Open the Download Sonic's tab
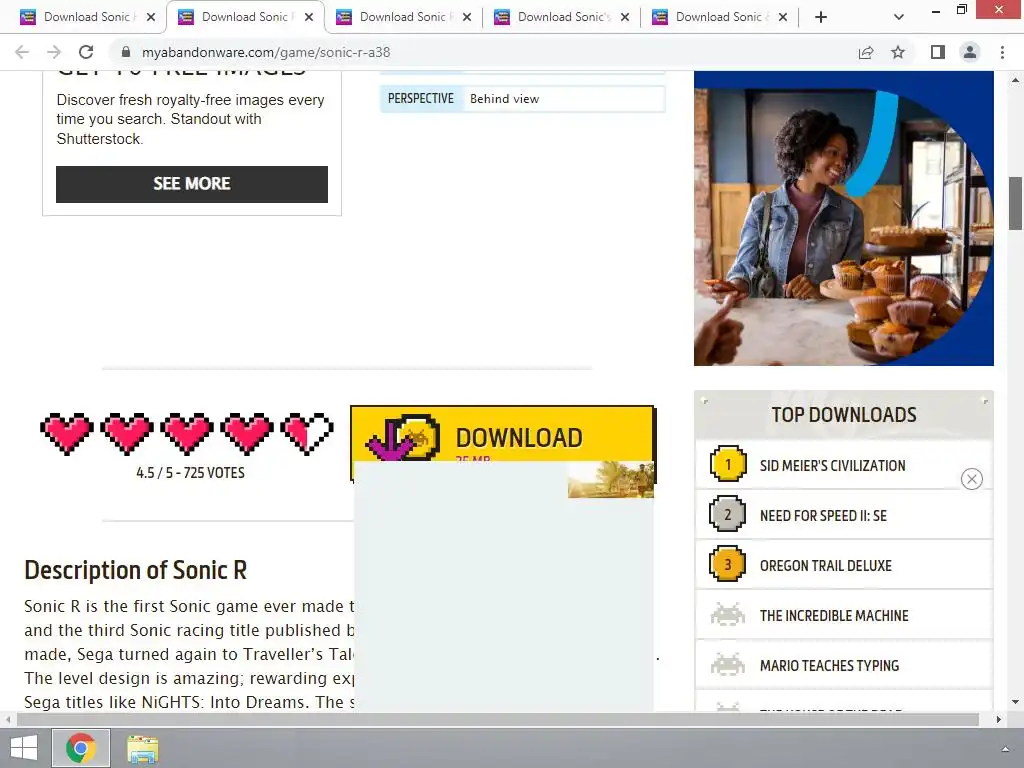1024x768 pixels. (x=562, y=17)
